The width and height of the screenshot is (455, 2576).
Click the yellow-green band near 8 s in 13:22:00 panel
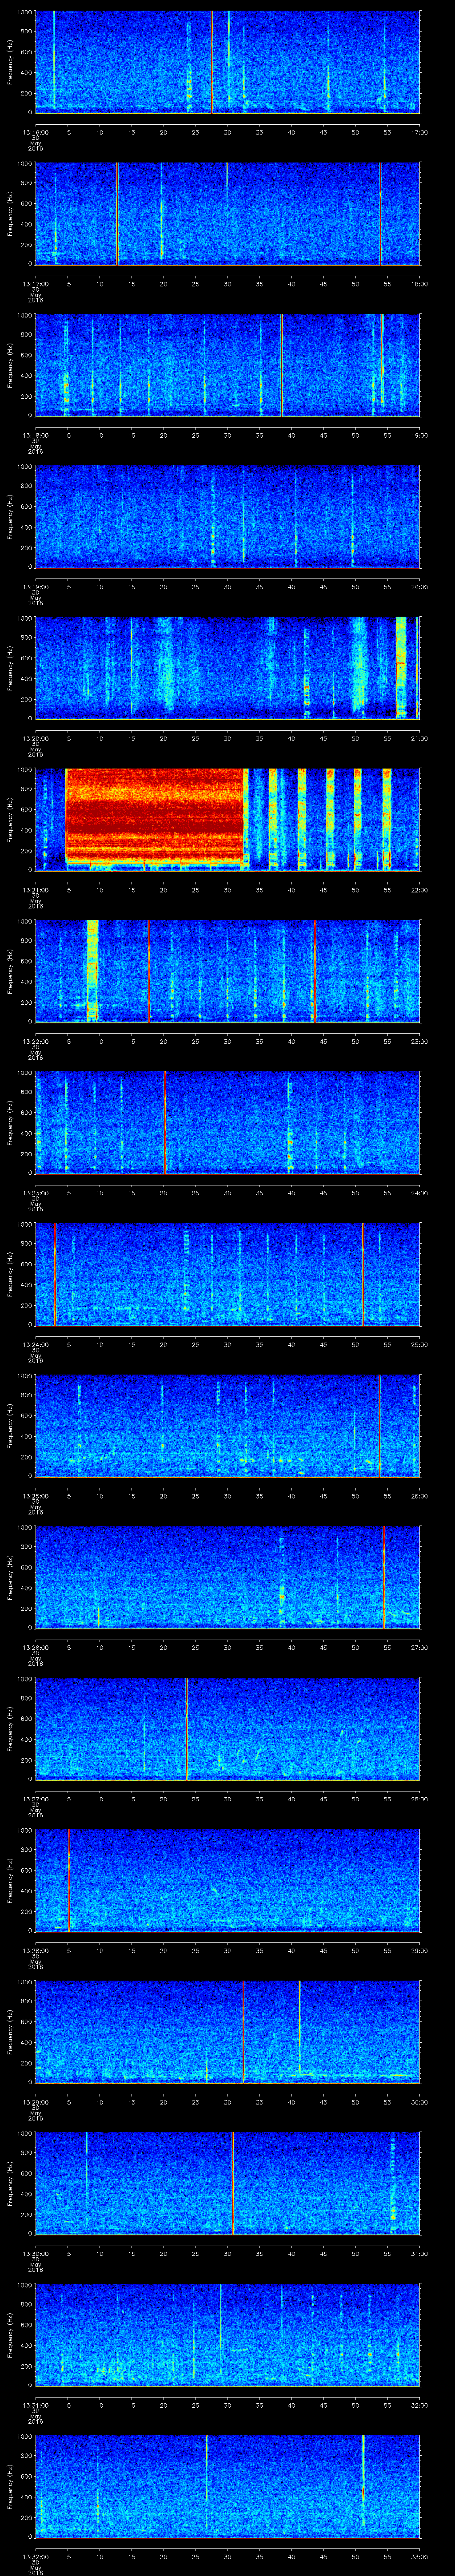(92, 970)
